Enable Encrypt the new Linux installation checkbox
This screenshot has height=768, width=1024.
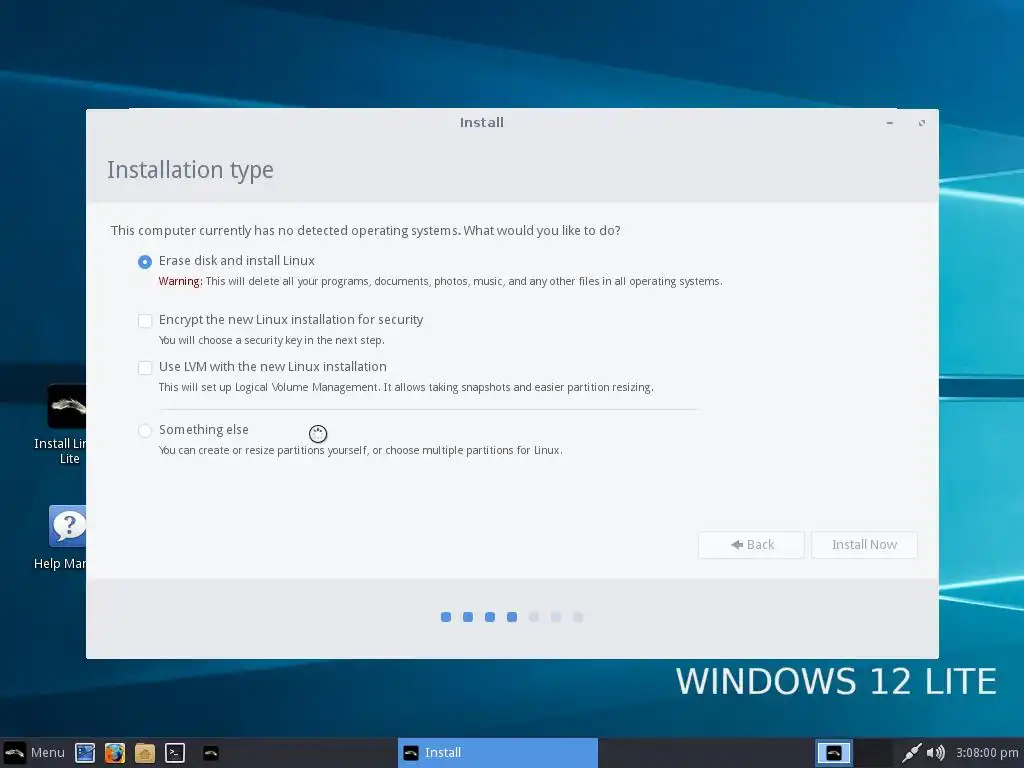145,321
